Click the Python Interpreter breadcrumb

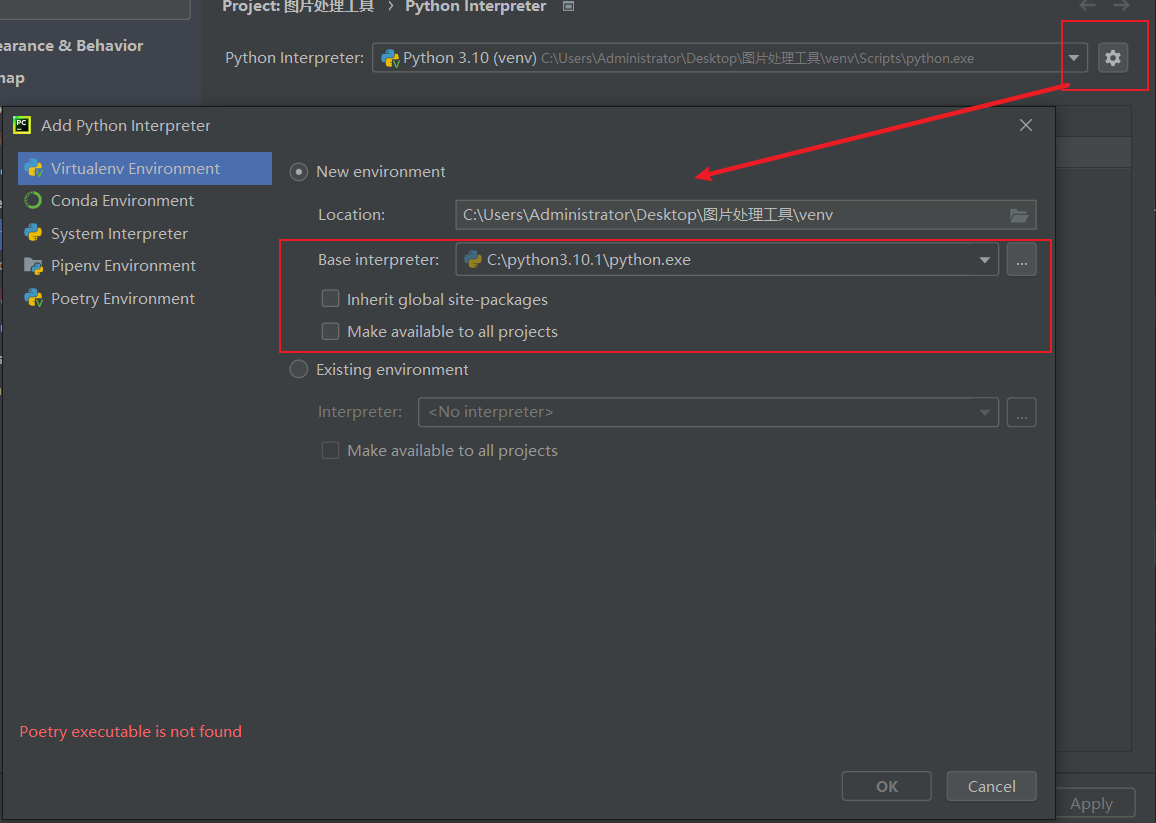(476, 7)
